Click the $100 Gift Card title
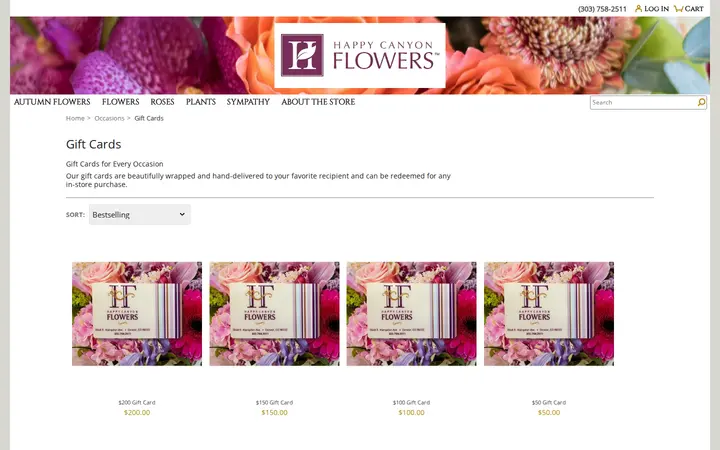Screen dimensions: 720x450 pyautogui.click(x=411, y=402)
